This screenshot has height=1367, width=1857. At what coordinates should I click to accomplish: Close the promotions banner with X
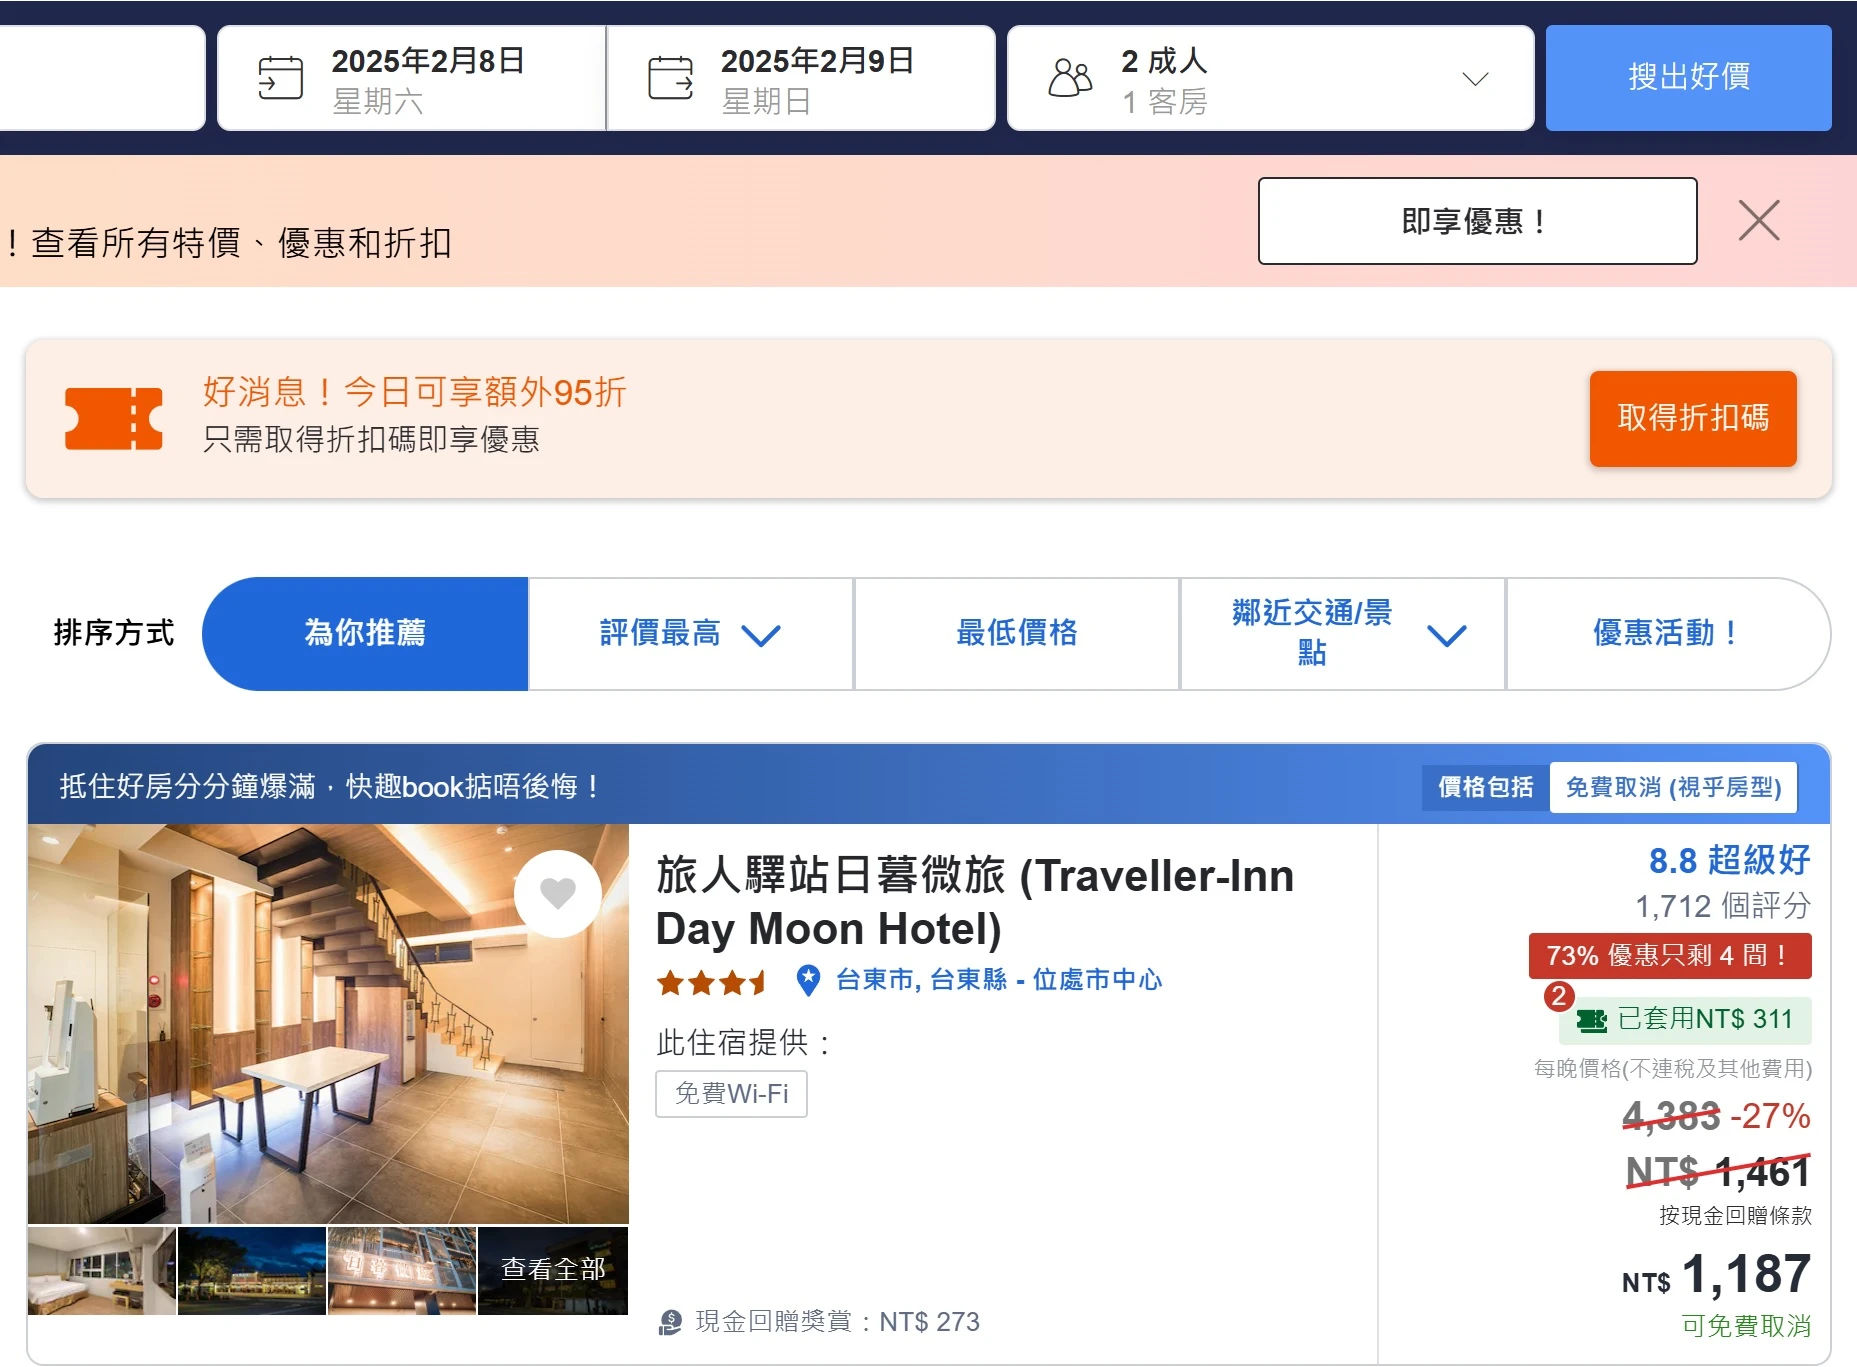click(x=1759, y=220)
